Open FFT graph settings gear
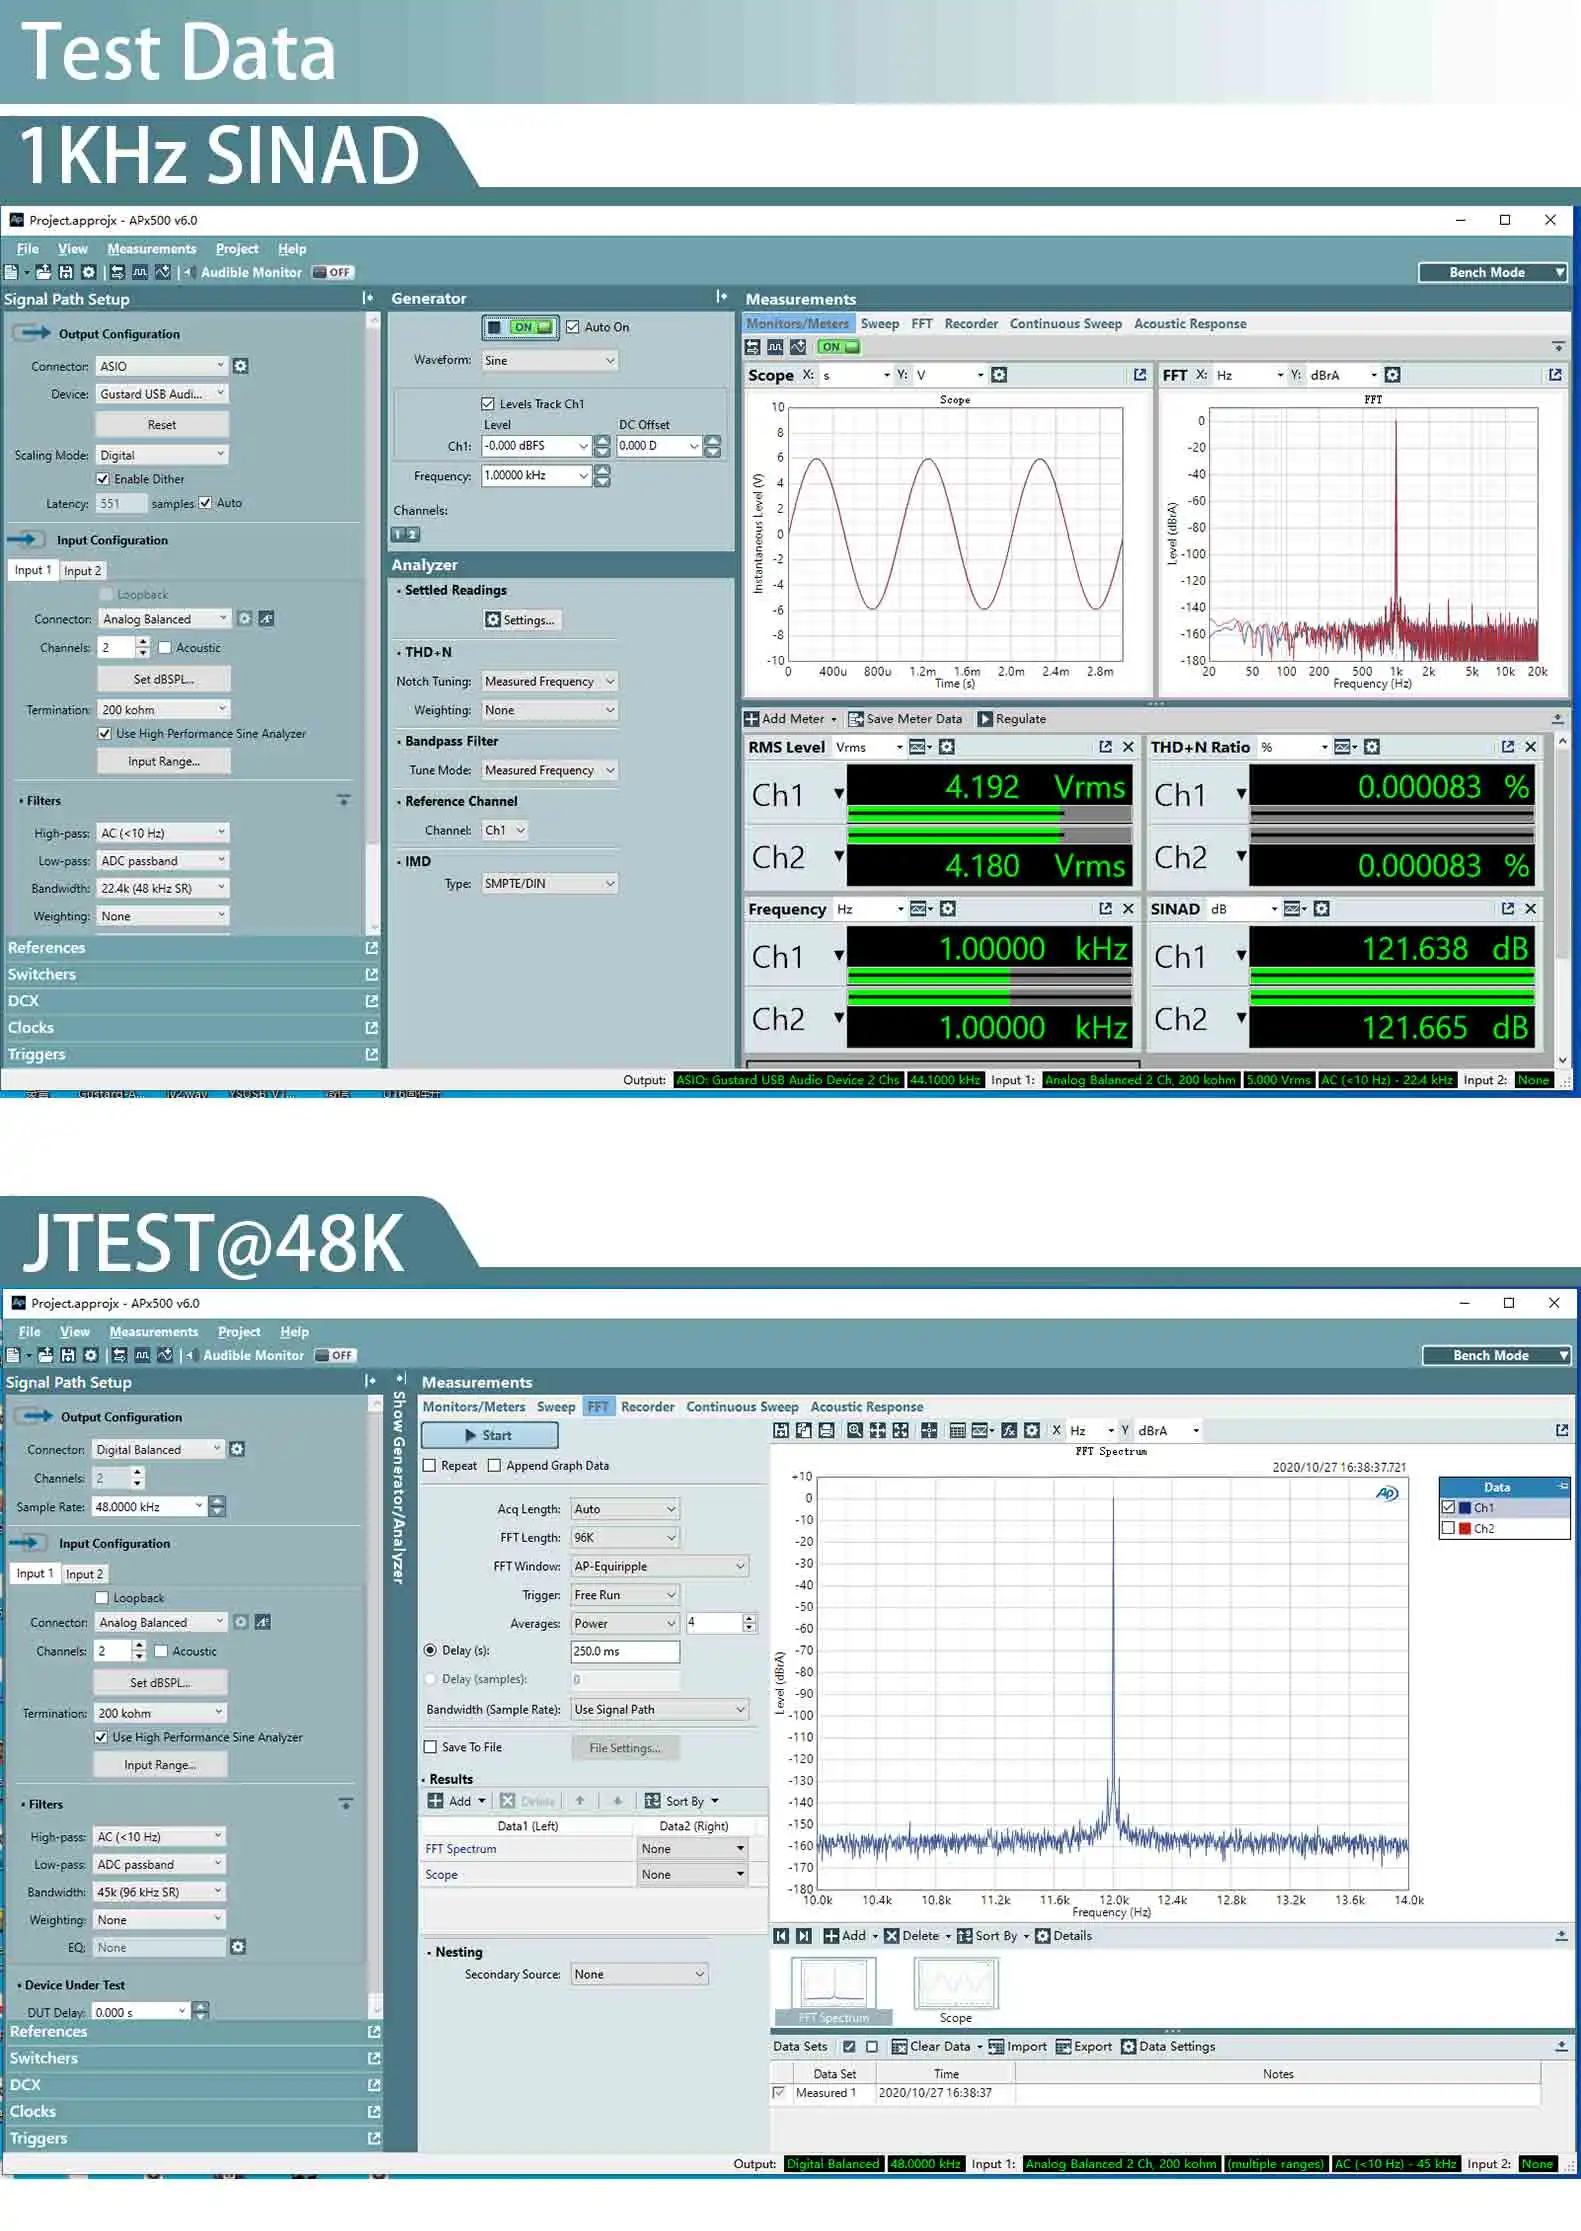The width and height of the screenshot is (1581, 2231). tap(1392, 375)
